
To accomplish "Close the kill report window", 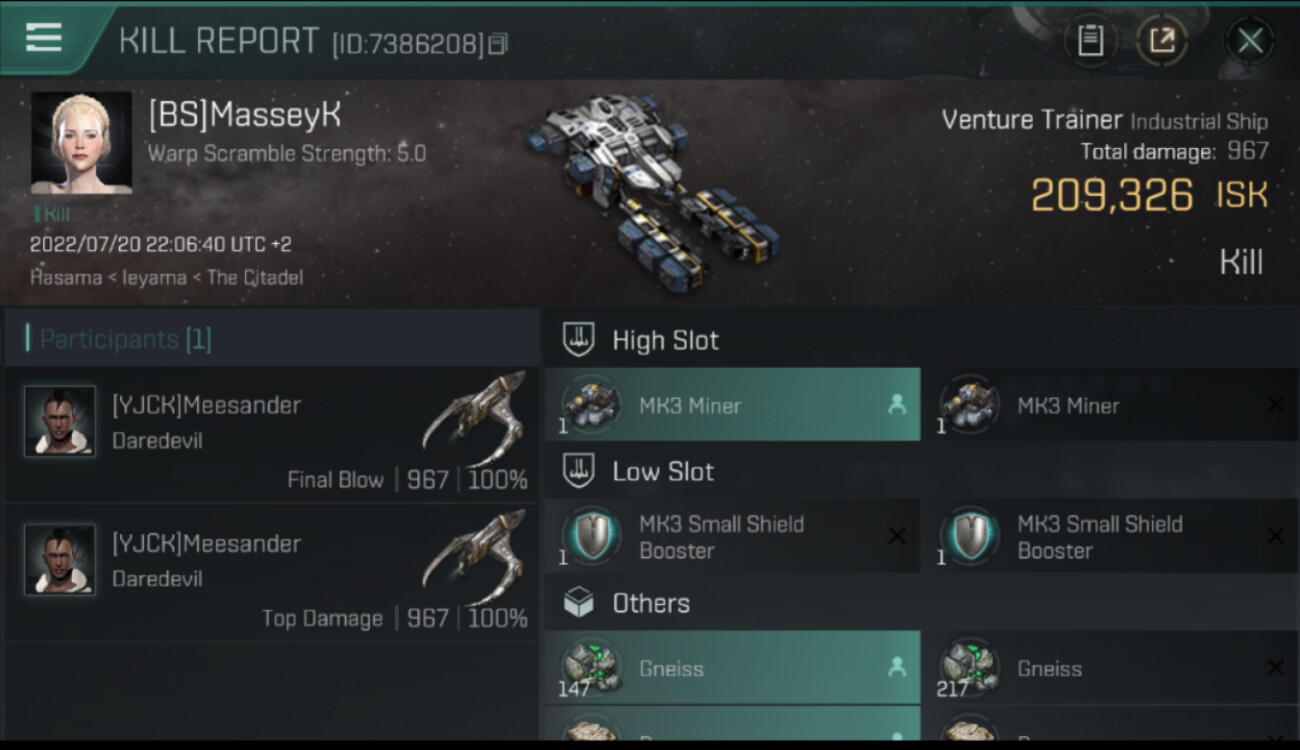I will pos(1250,40).
